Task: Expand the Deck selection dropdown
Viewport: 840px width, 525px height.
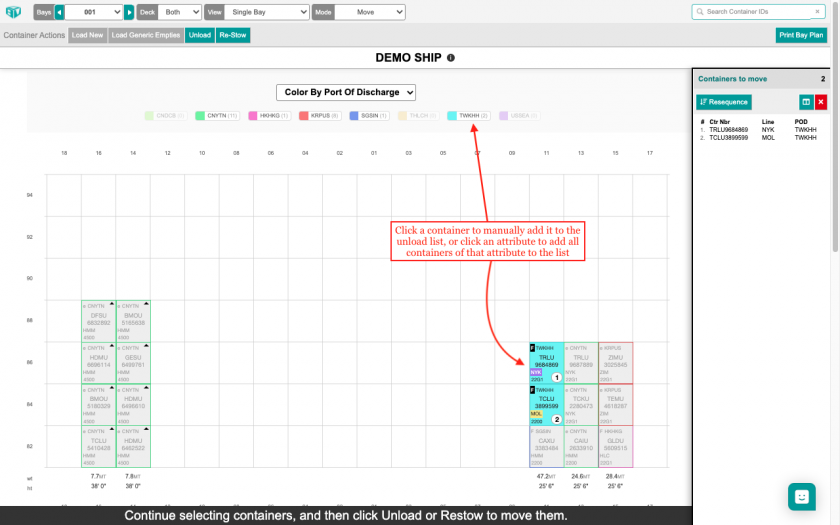Action: pyautogui.click(x=180, y=12)
